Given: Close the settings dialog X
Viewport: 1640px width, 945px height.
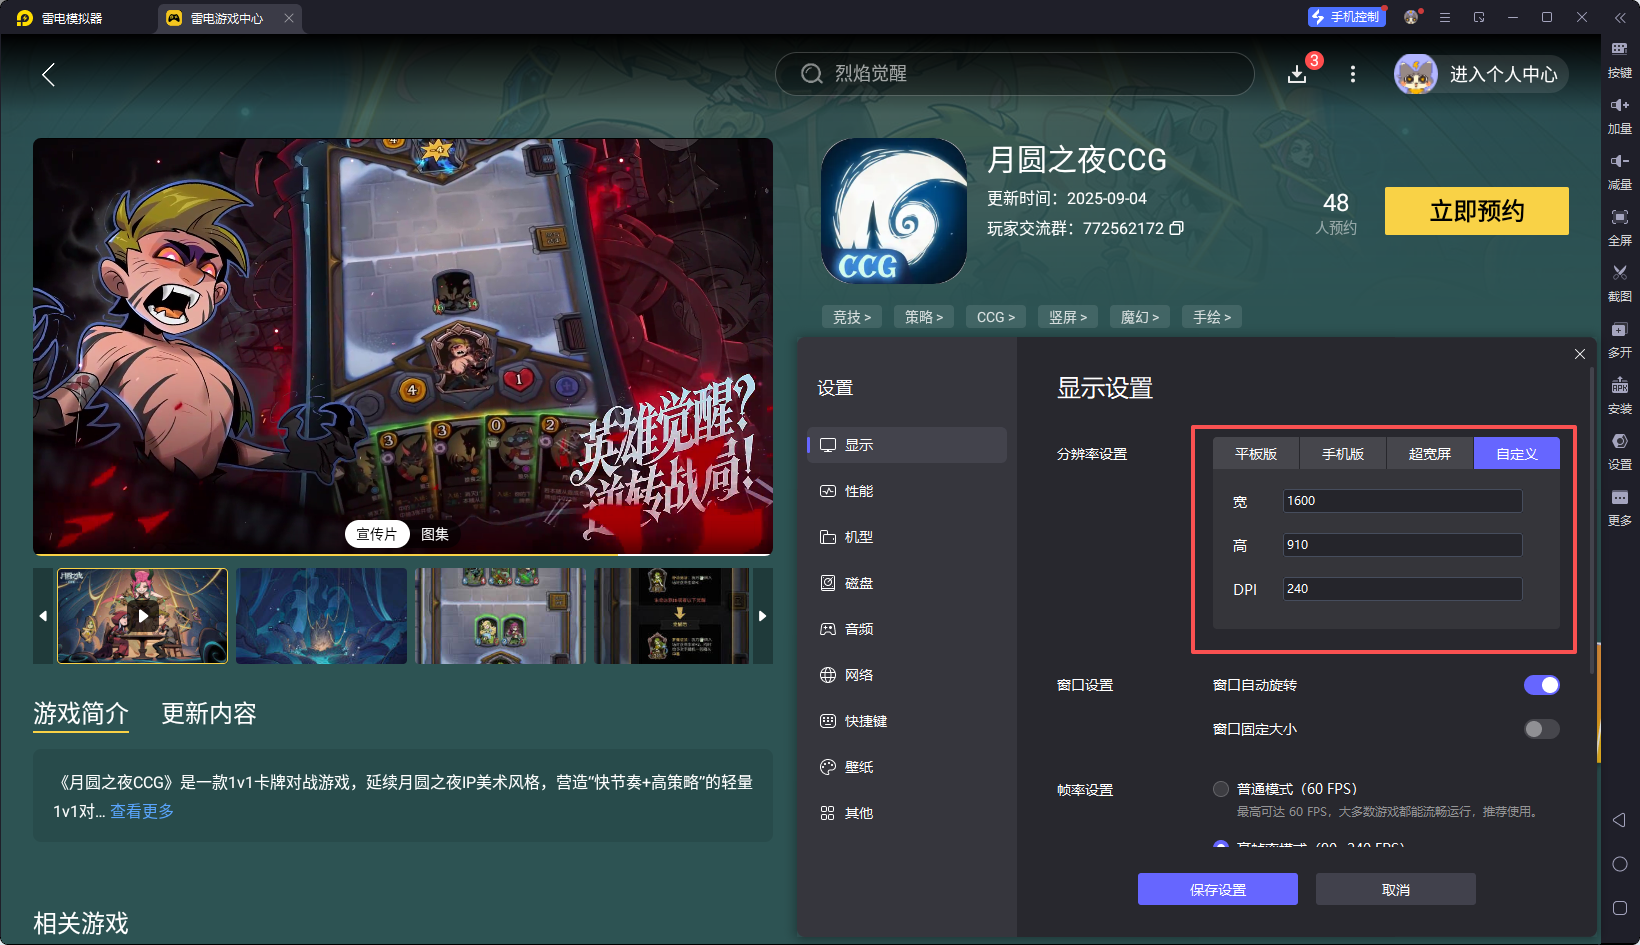Looking at the screenshot, I should tap(1580, 354).
